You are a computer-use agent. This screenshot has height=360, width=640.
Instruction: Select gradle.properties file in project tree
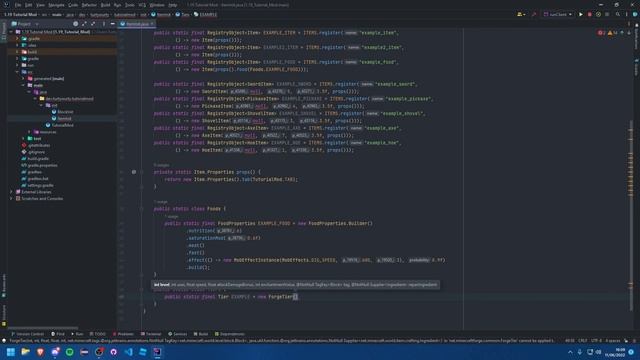click(39, 165)
